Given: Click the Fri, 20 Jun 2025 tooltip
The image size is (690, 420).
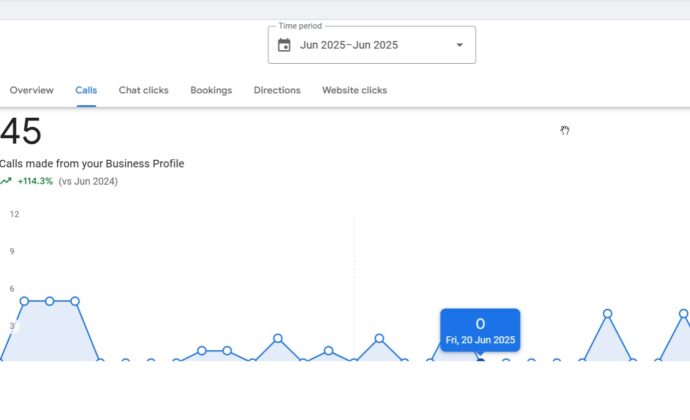Looking at the screenshot, I should point(480,330).
